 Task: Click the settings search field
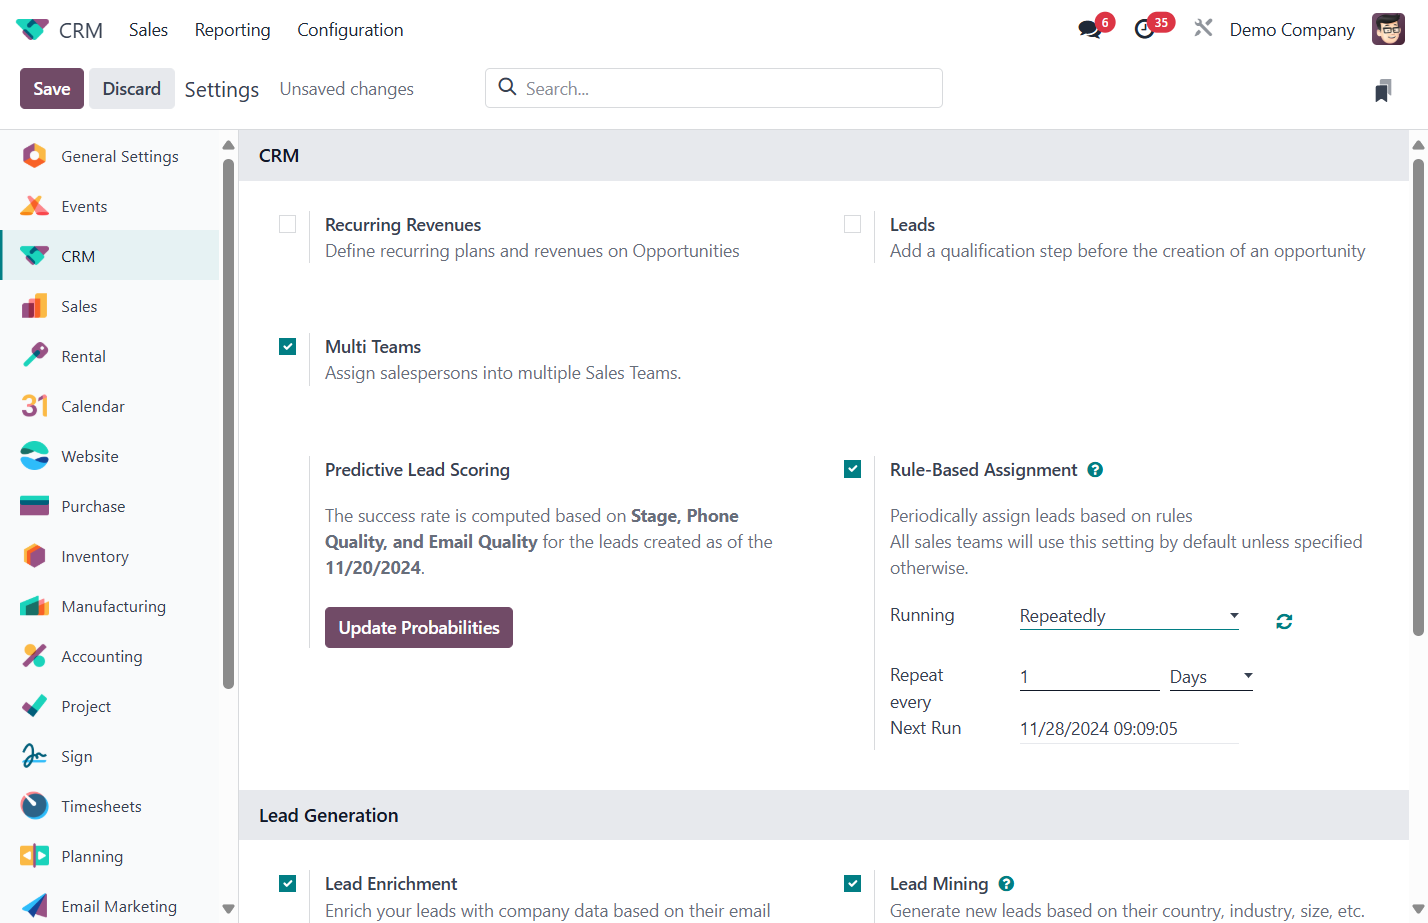pos(714,88)
